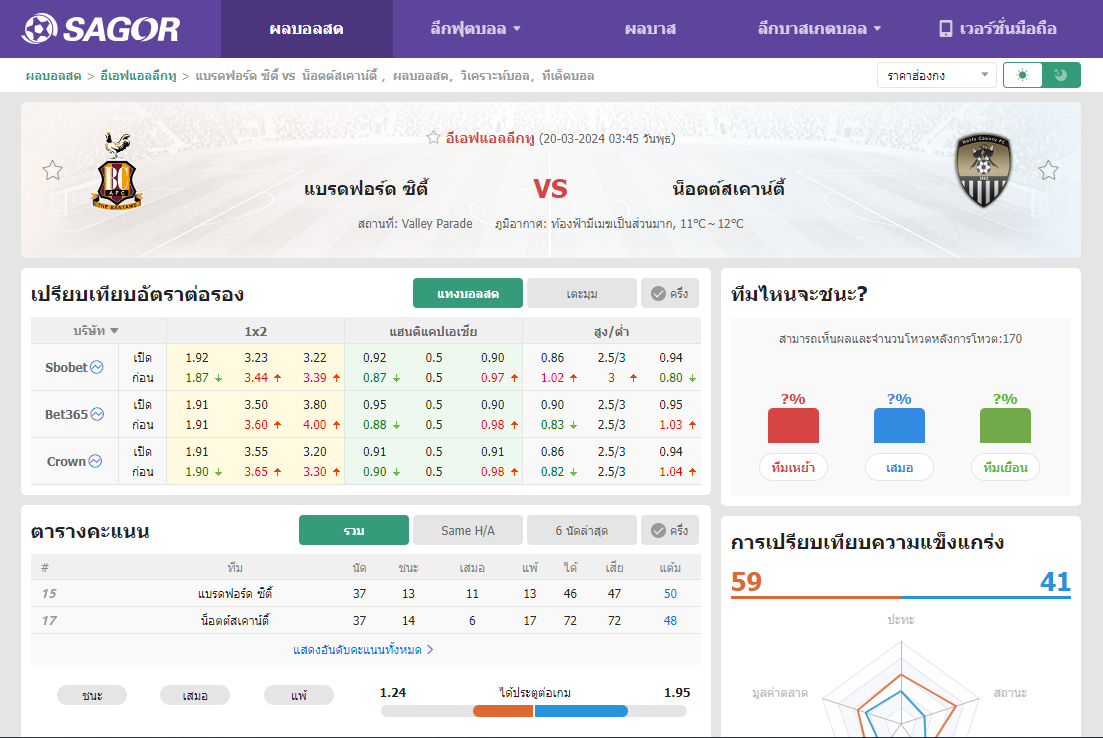Viewport: 1103px width, 738px height.
Task: Open Notts County row in standings
Action: click(x=366, y=620)
